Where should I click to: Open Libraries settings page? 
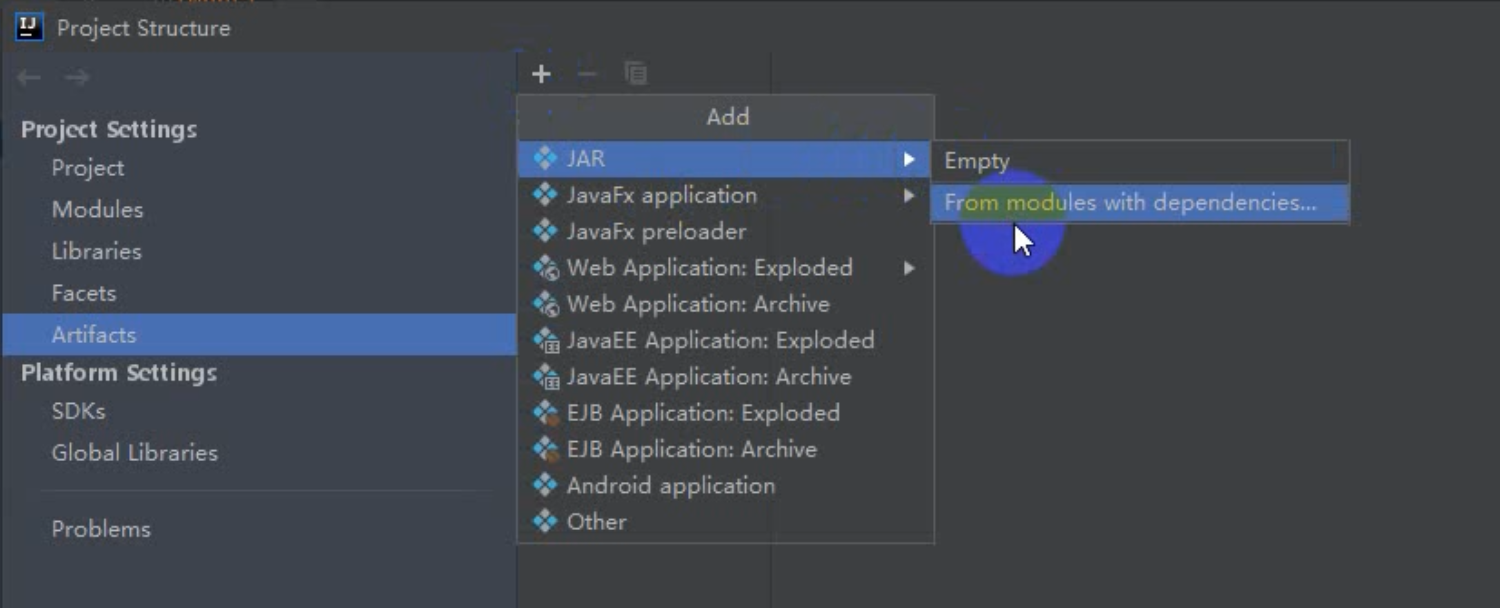[x=258, y=252]
